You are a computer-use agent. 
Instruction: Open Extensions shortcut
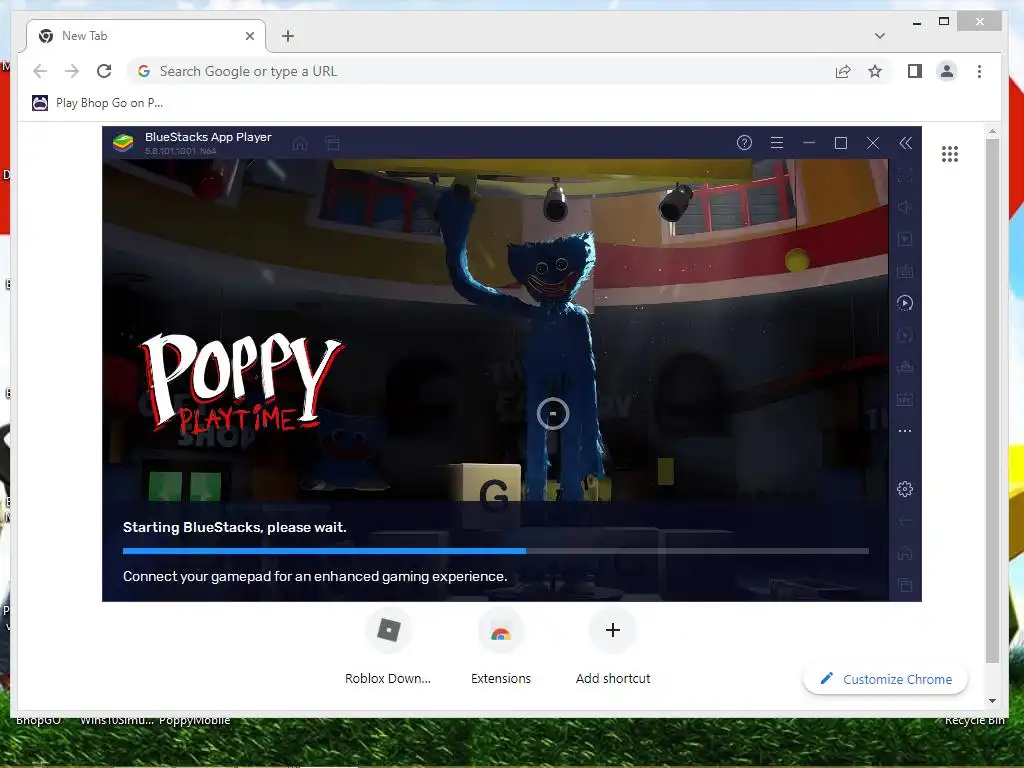click(x=501, y=647)
